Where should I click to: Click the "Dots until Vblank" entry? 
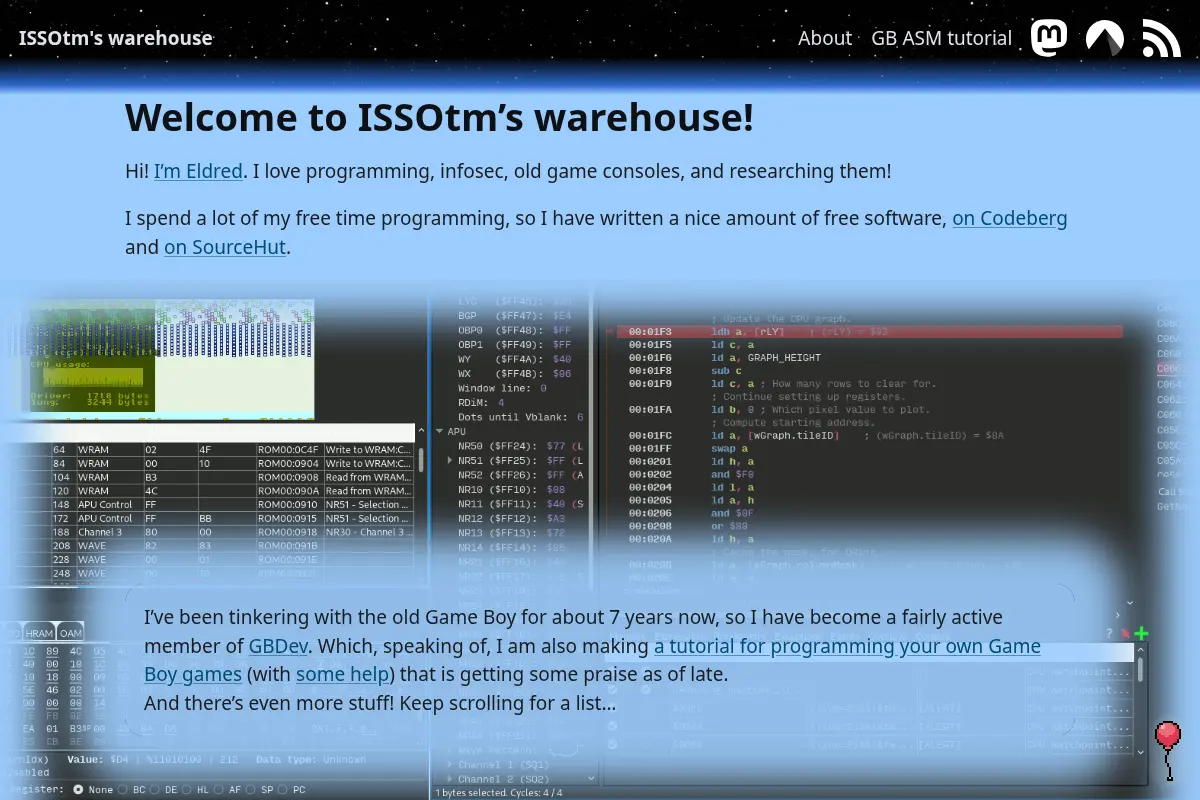(521, 416)
